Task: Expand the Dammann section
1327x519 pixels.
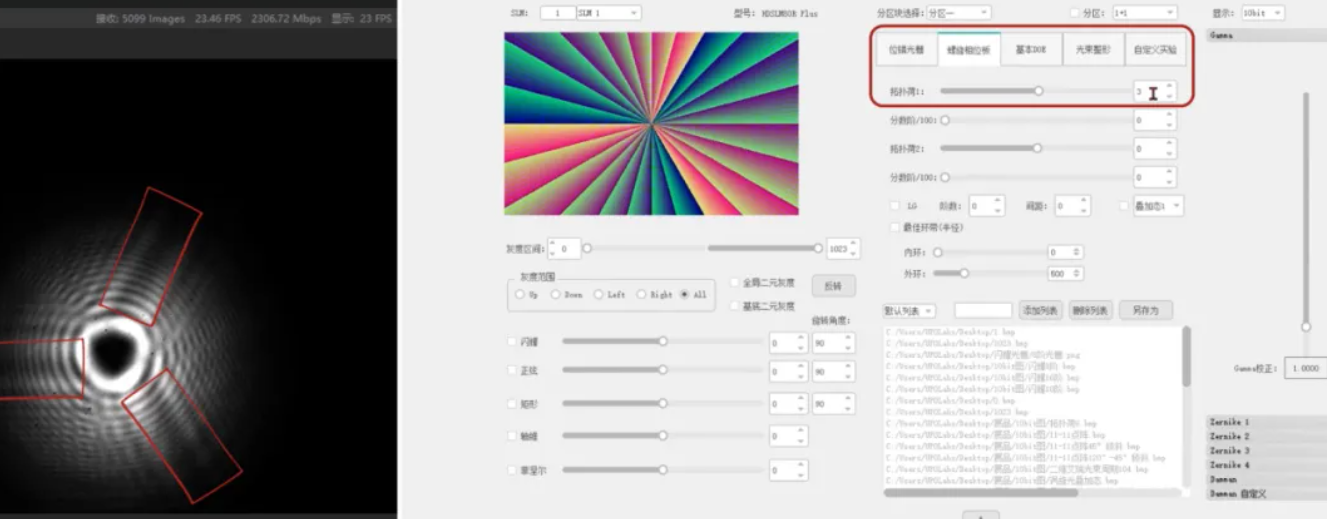Action: coord(1266,479)
